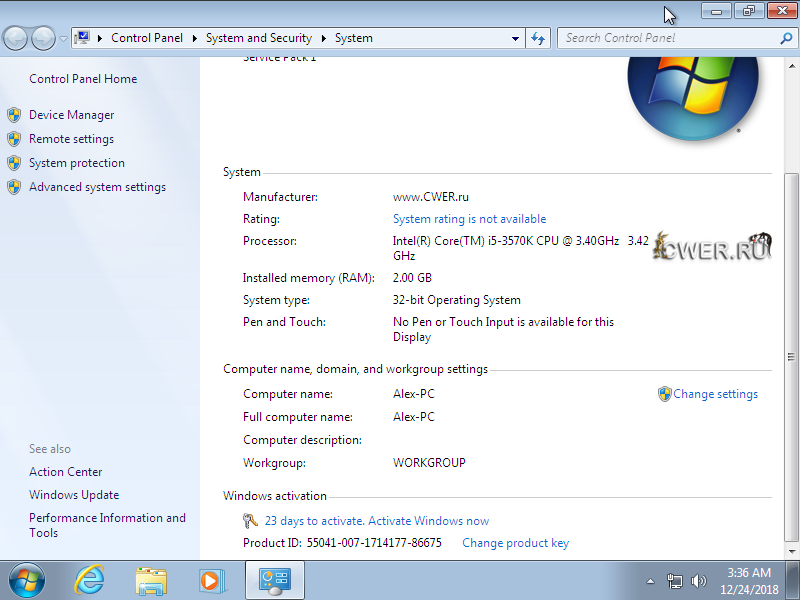Click the back navigation arrow

coord(15,37)
